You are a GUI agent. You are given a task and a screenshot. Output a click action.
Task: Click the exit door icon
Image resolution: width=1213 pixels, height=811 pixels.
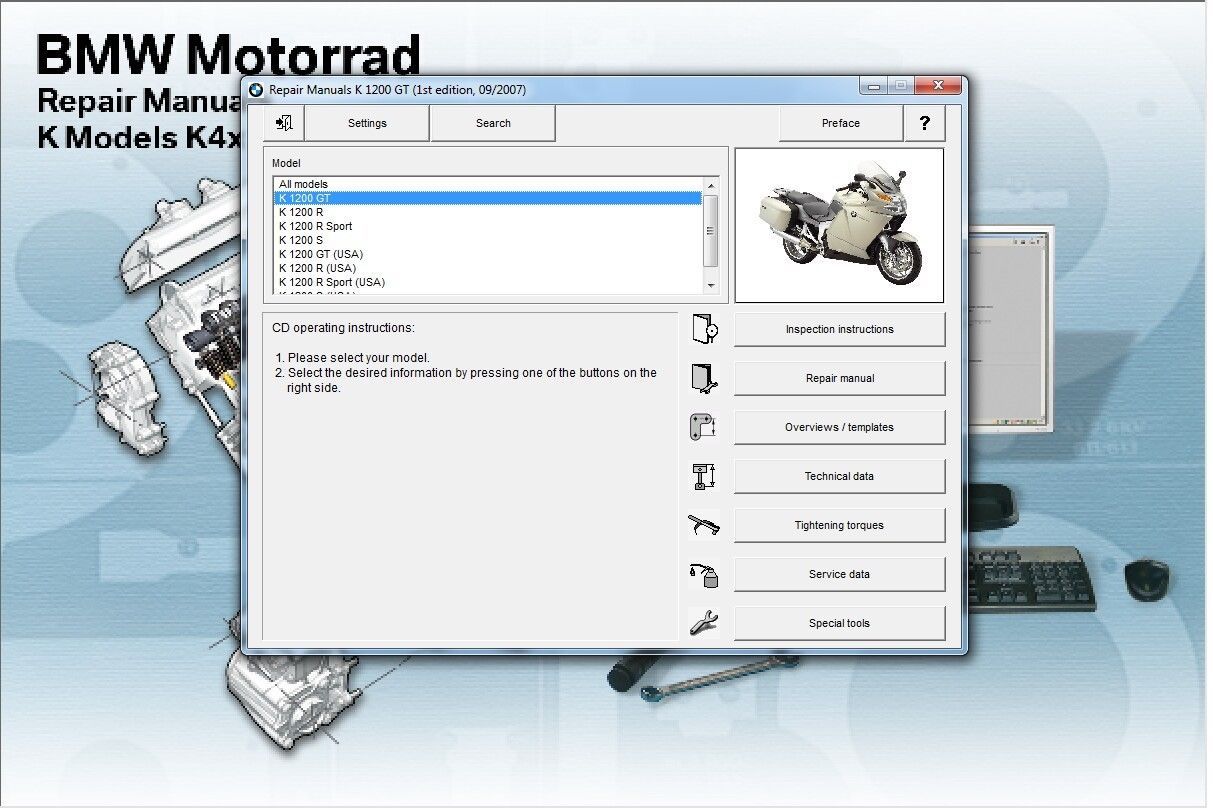284,121
